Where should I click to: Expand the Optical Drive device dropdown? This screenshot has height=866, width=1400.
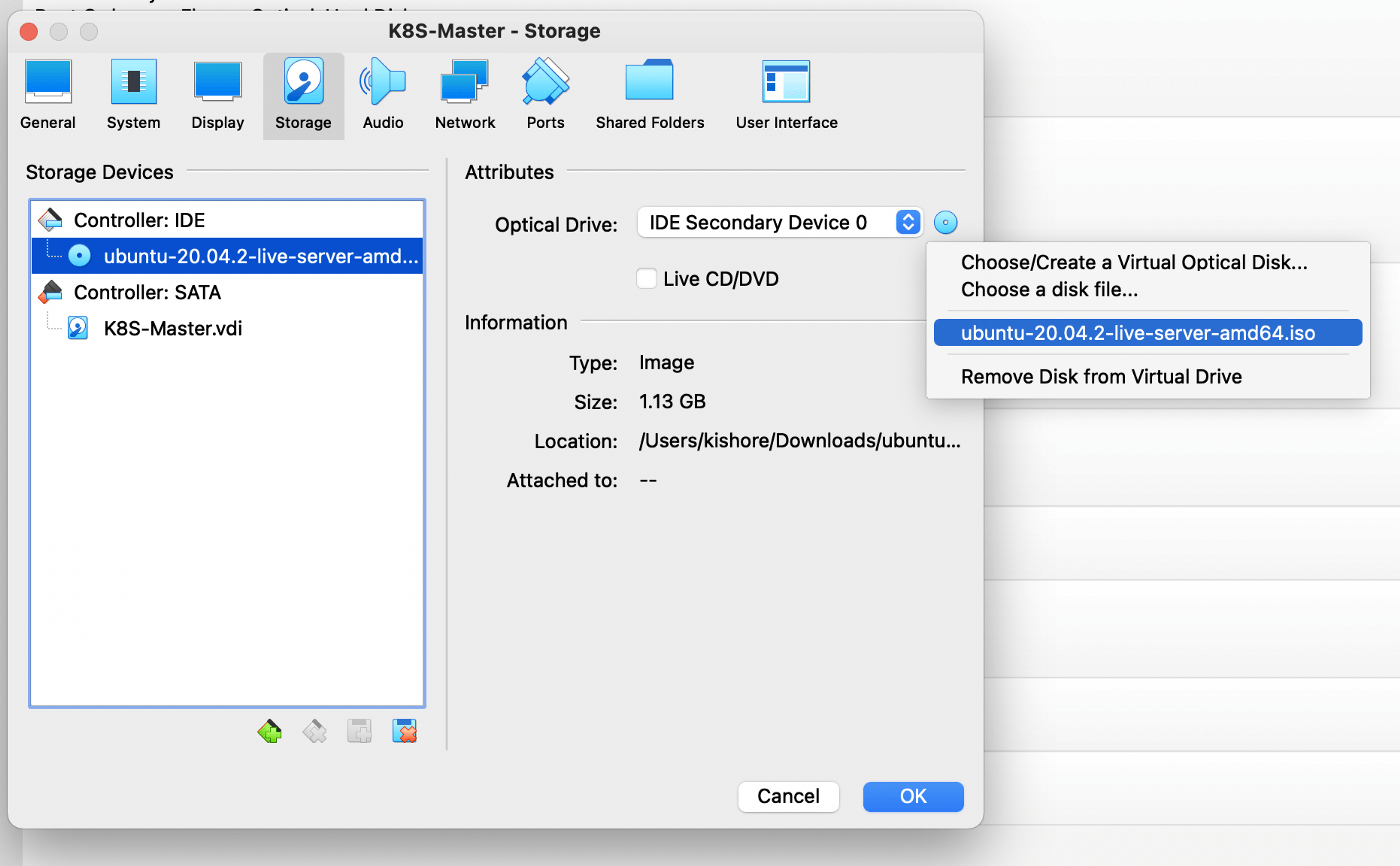pyautogui.click(x=907, y=222)
